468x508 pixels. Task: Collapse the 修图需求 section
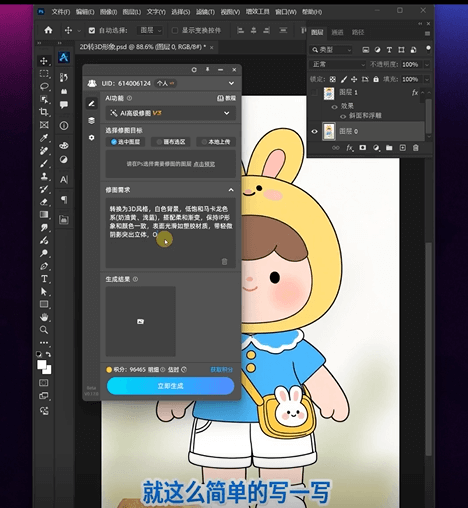coord(231,190)
